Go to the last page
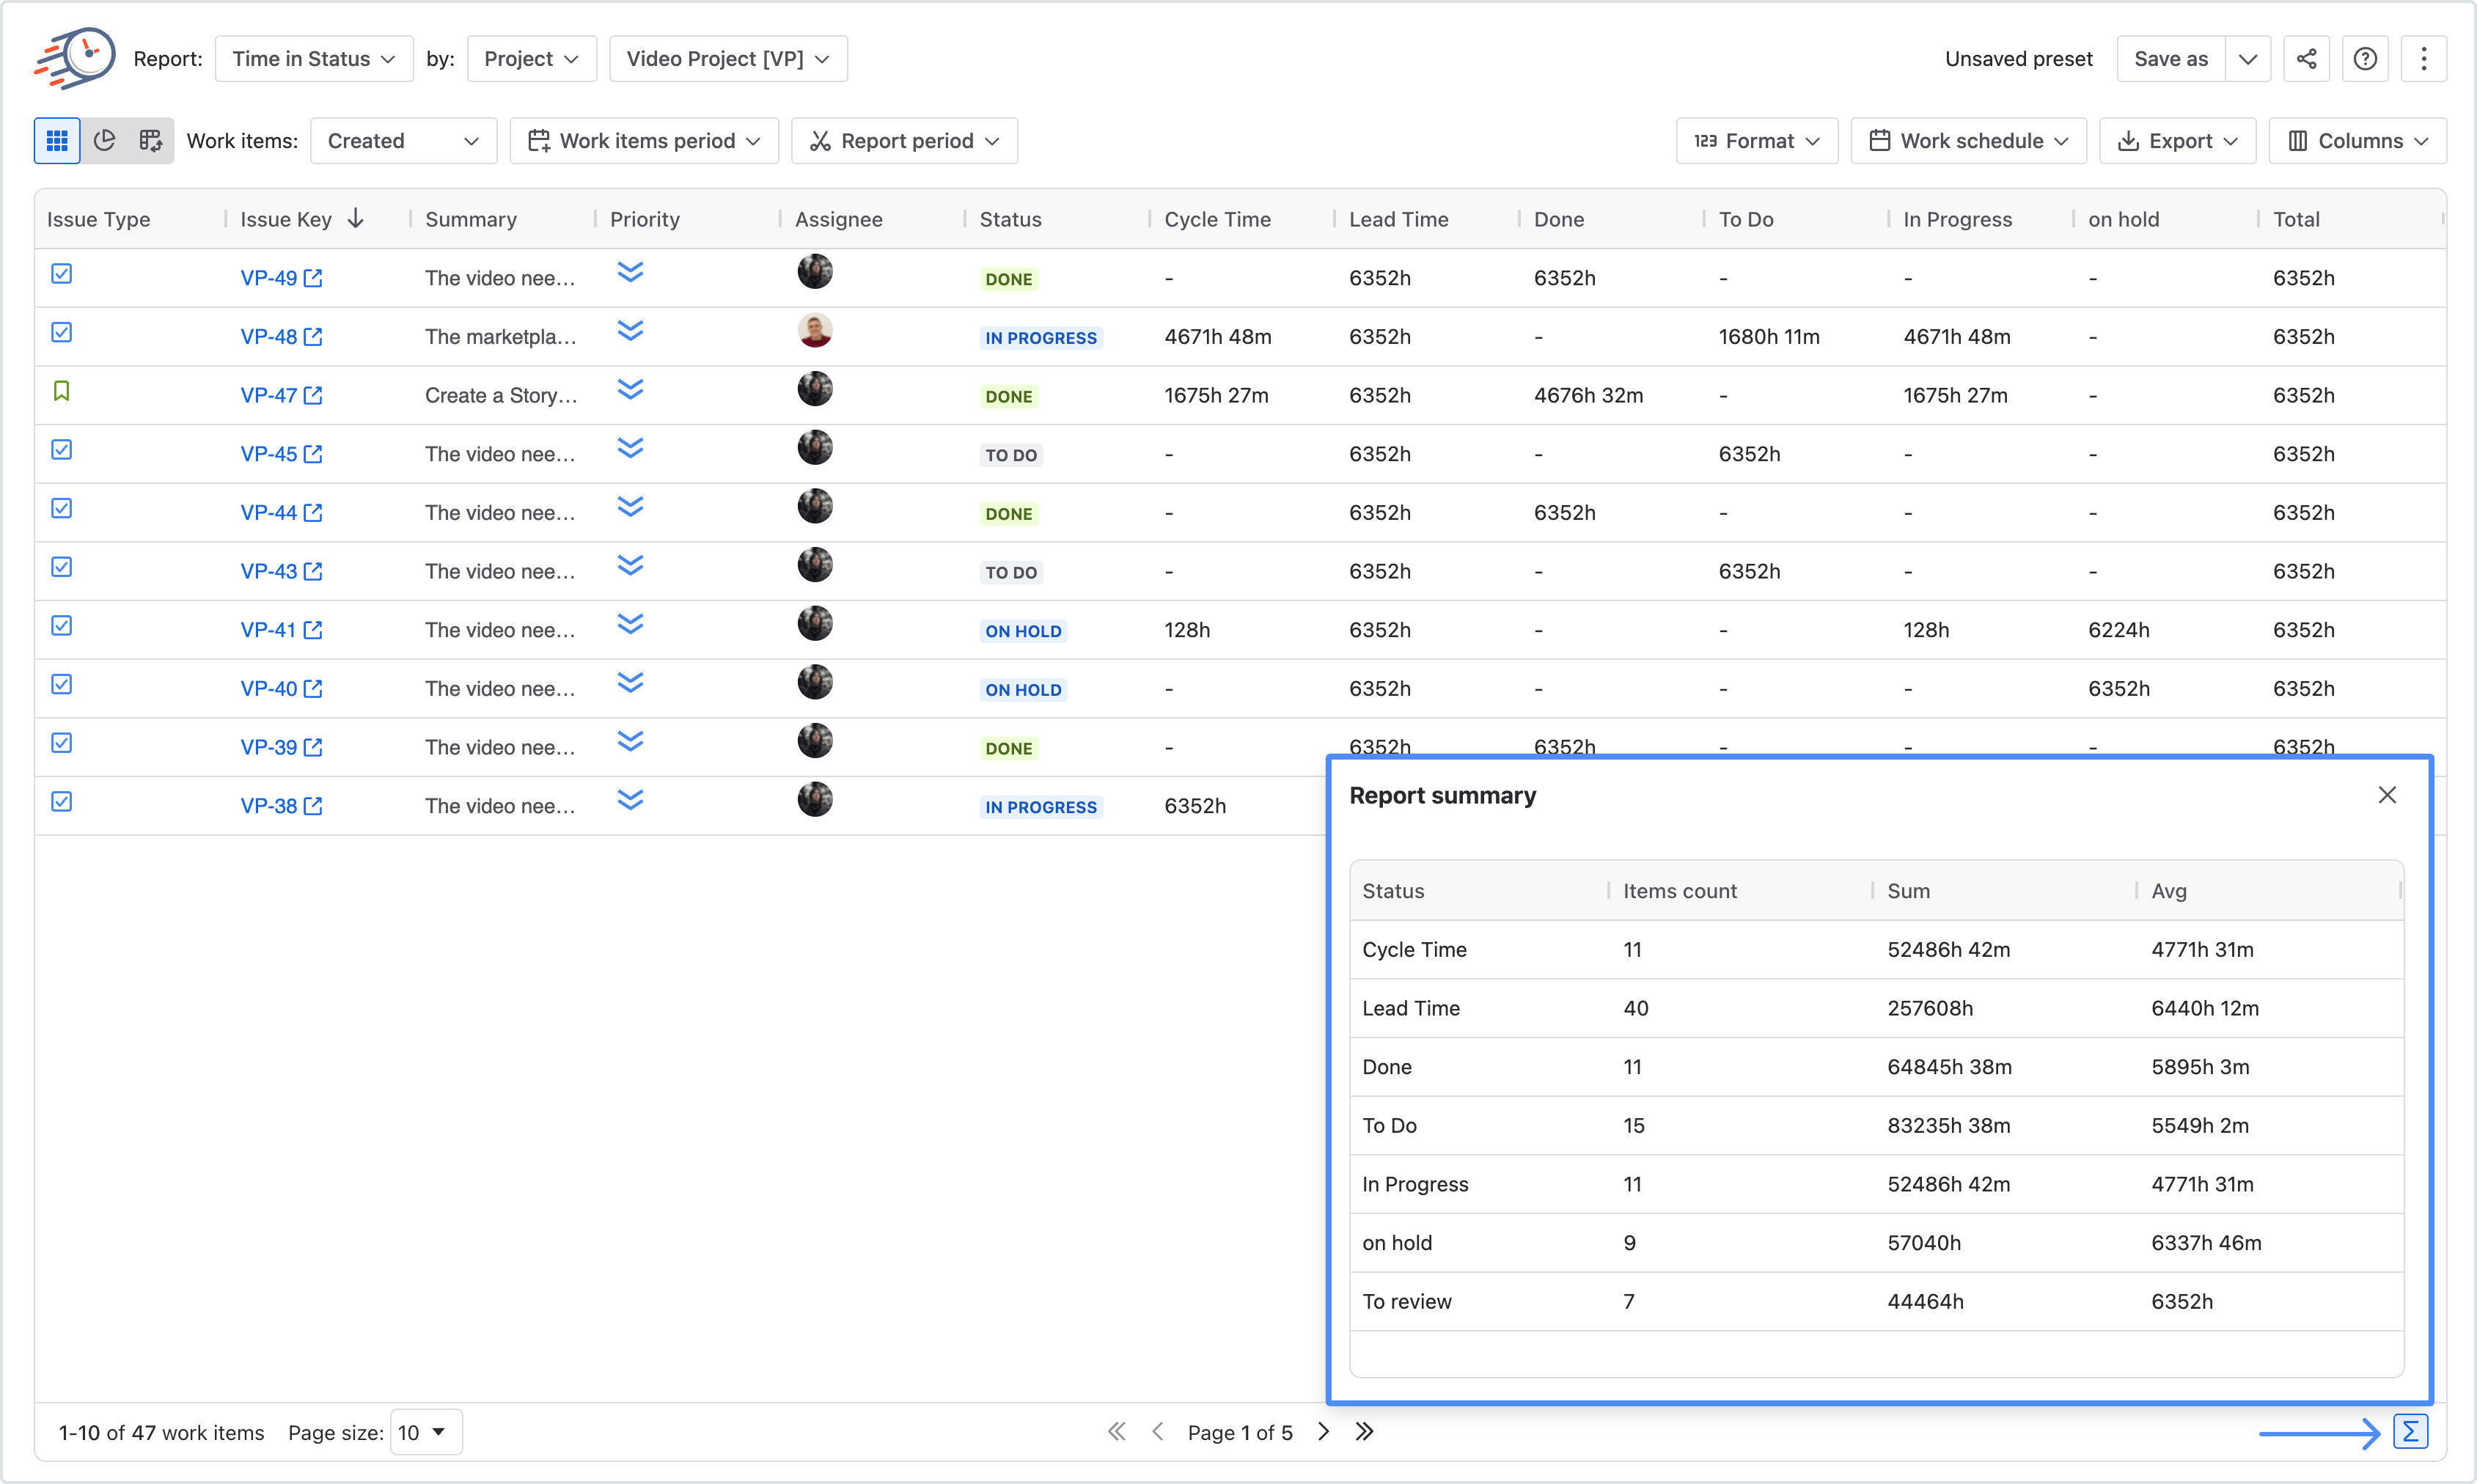Screen dimensions: 2477x1484 tap(1365, 1432)
